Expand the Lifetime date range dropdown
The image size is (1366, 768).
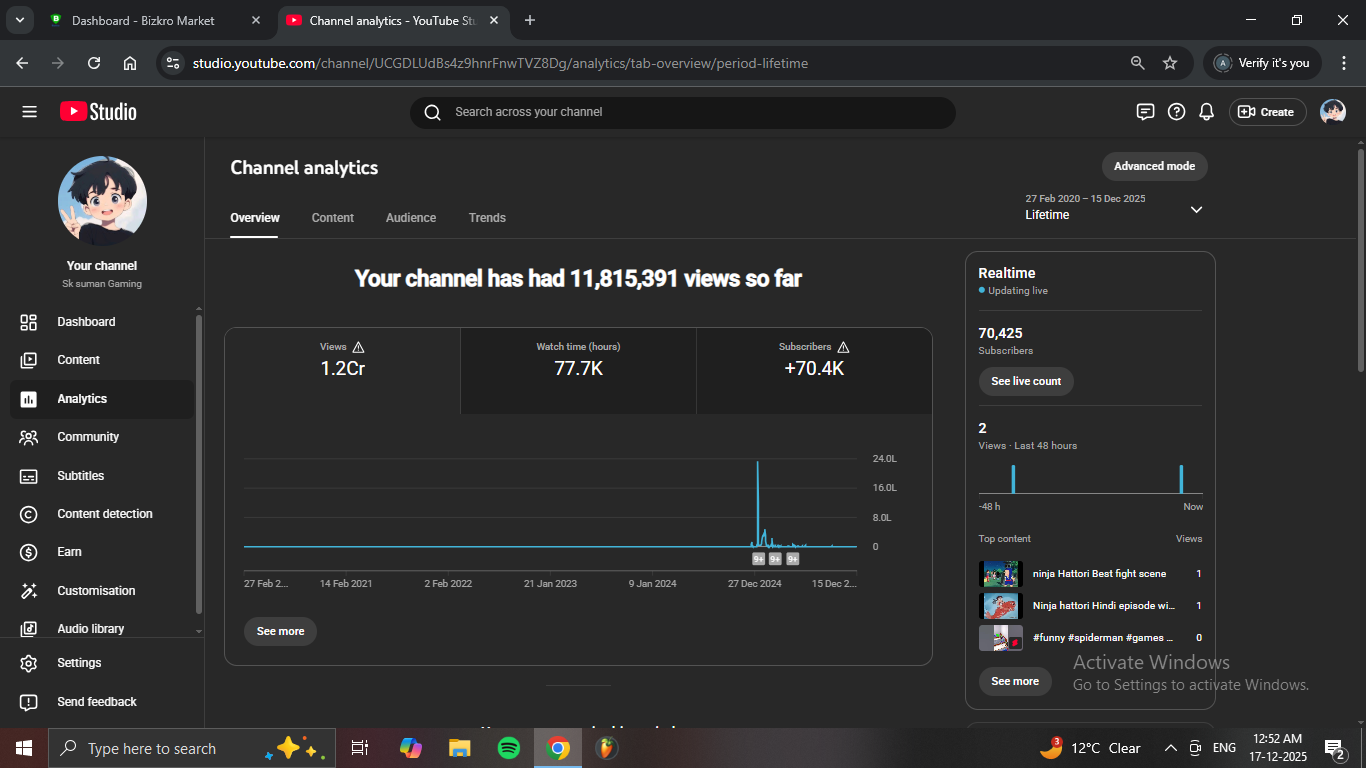pos(1196,209)
